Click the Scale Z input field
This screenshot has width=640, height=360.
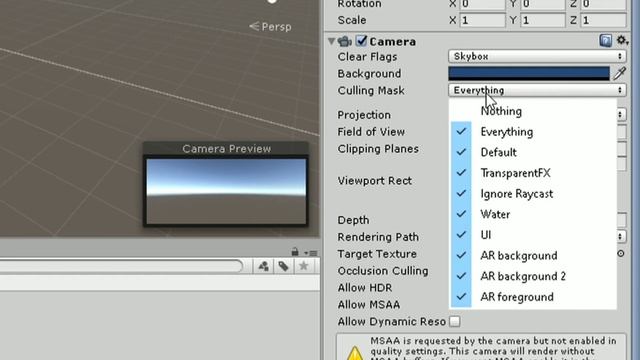pyautogui.click(x=603, y=20)
